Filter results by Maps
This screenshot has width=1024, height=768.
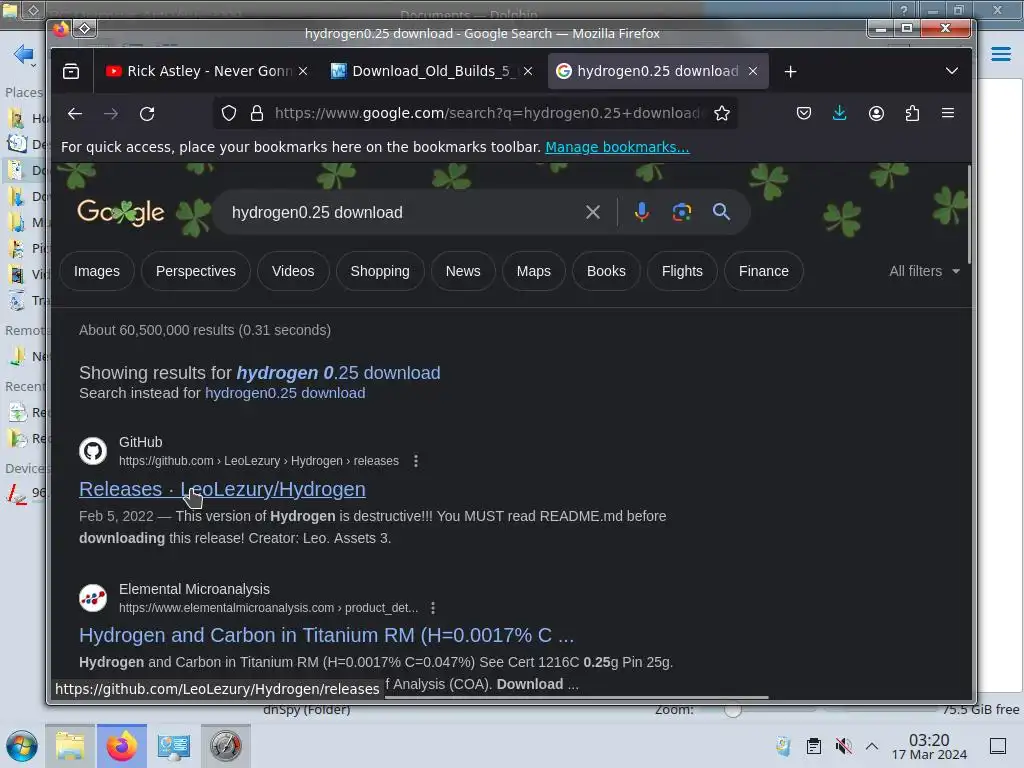pos(534,271)
